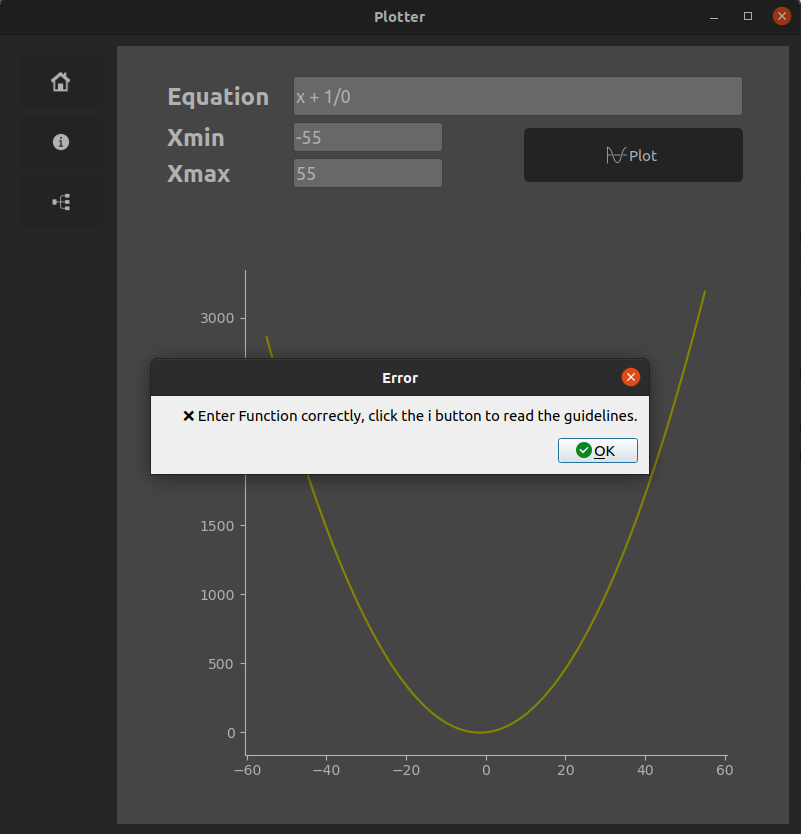Select the Equation input field
This screenshot has height=834, width=801.
coord(516,95)
